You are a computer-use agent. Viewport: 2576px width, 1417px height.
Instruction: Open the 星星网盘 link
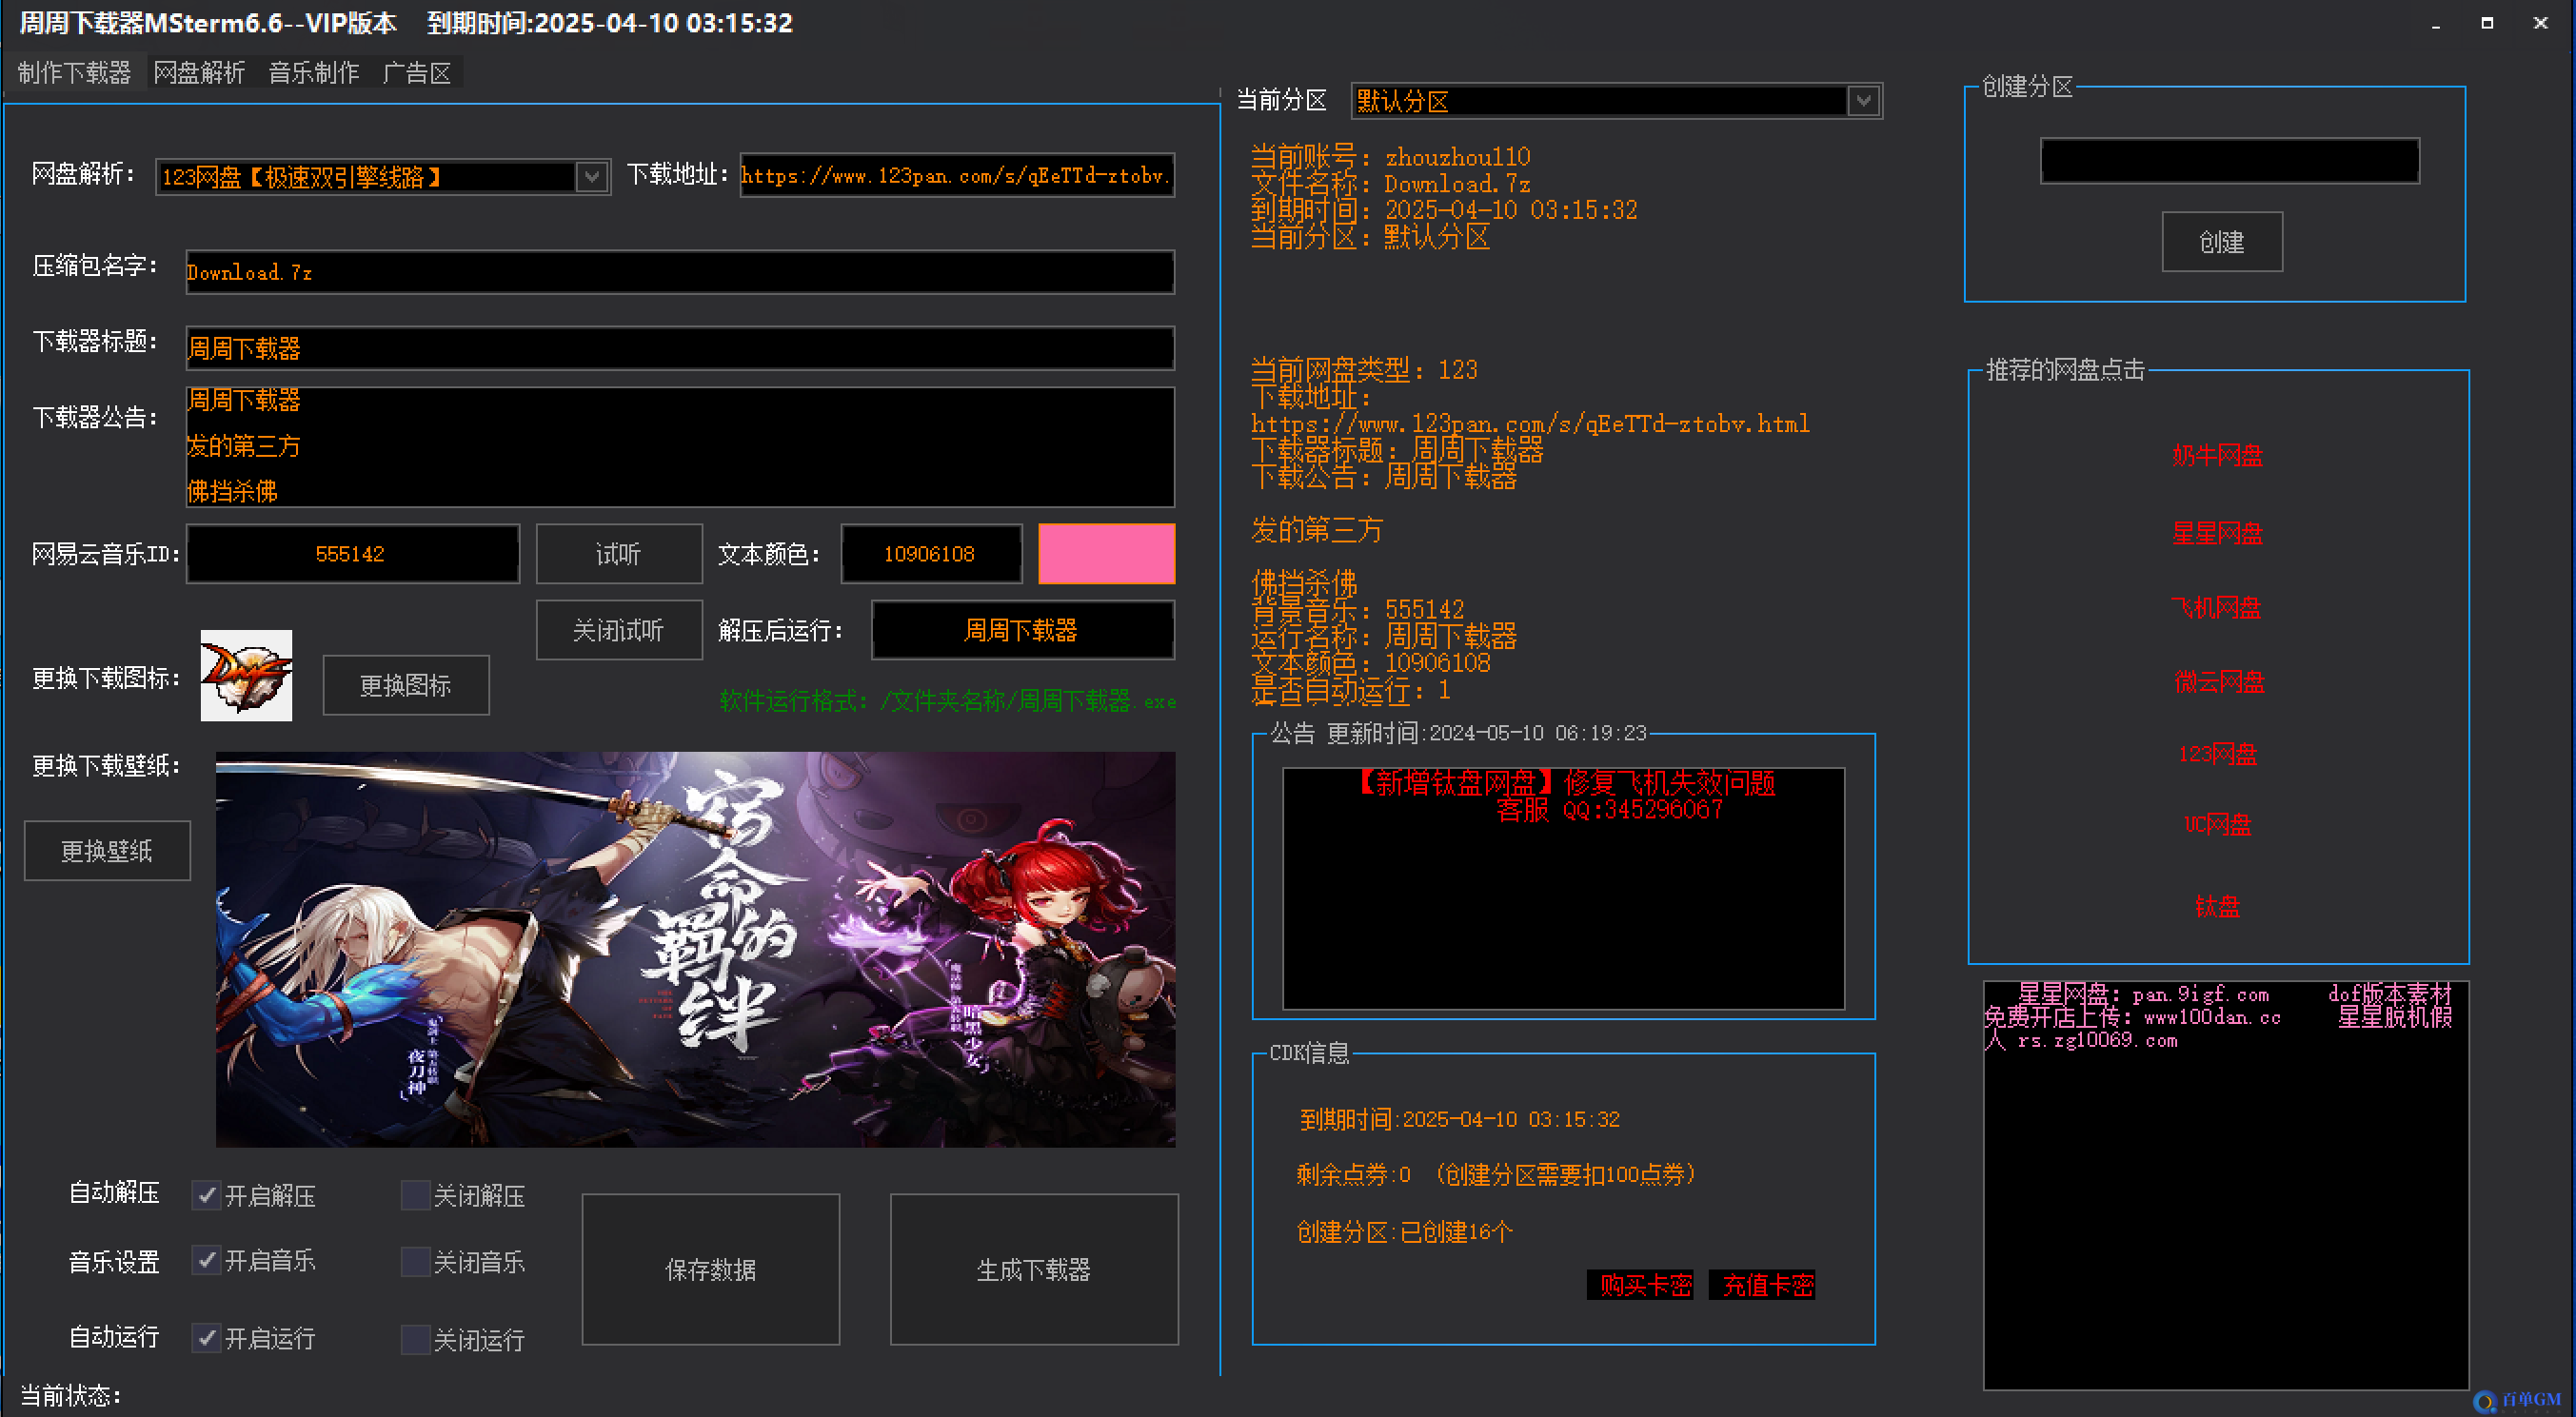2218,533
